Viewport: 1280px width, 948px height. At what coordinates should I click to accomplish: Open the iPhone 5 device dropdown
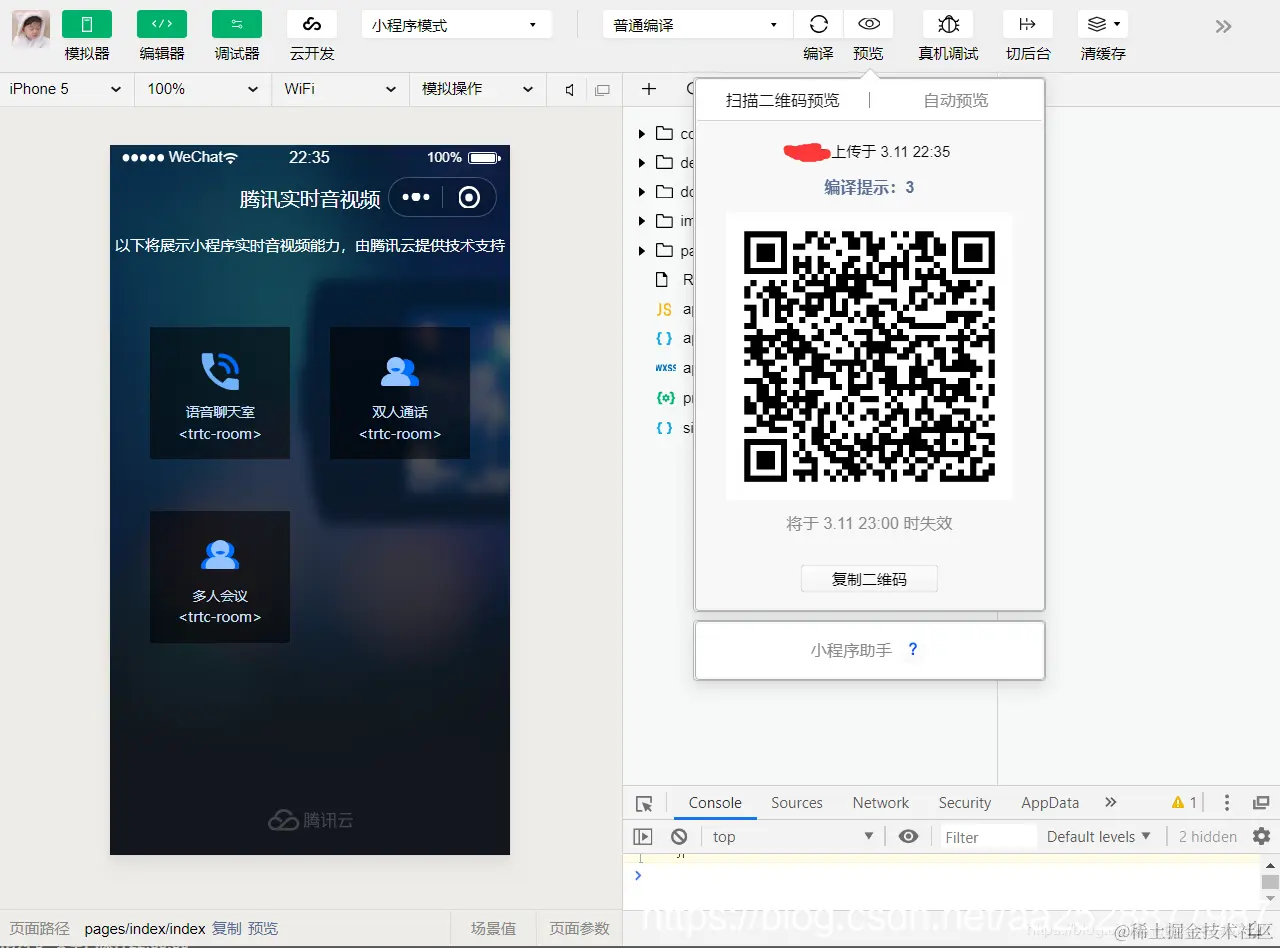click(x=65, y=89)
